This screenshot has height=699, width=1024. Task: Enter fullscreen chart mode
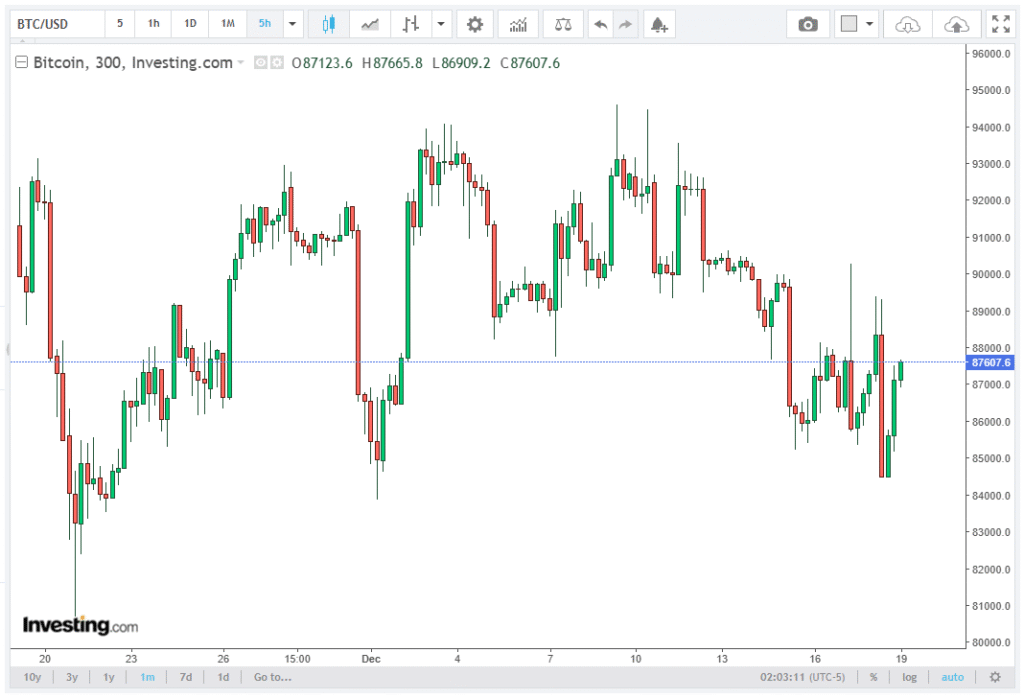click(999, 24)
